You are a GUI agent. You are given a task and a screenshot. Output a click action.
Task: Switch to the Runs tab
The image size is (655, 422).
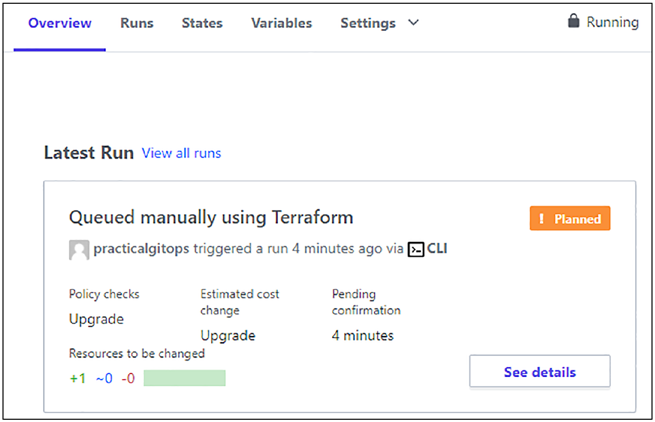[x=137, y=23]
